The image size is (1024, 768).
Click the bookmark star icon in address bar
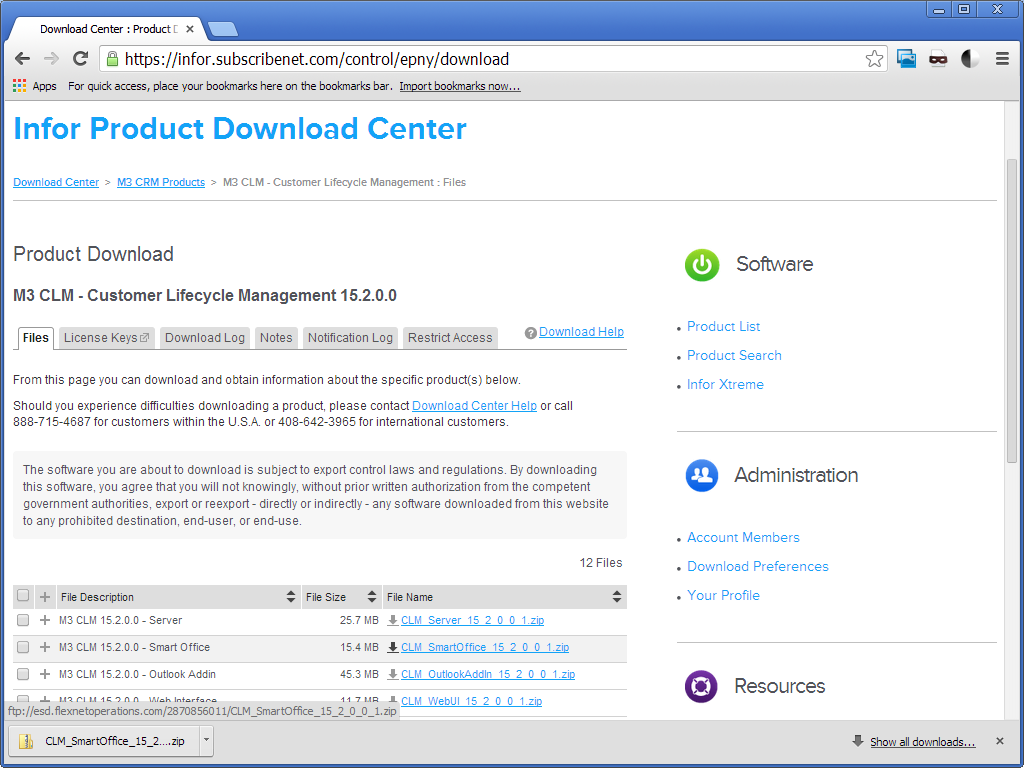874,59
